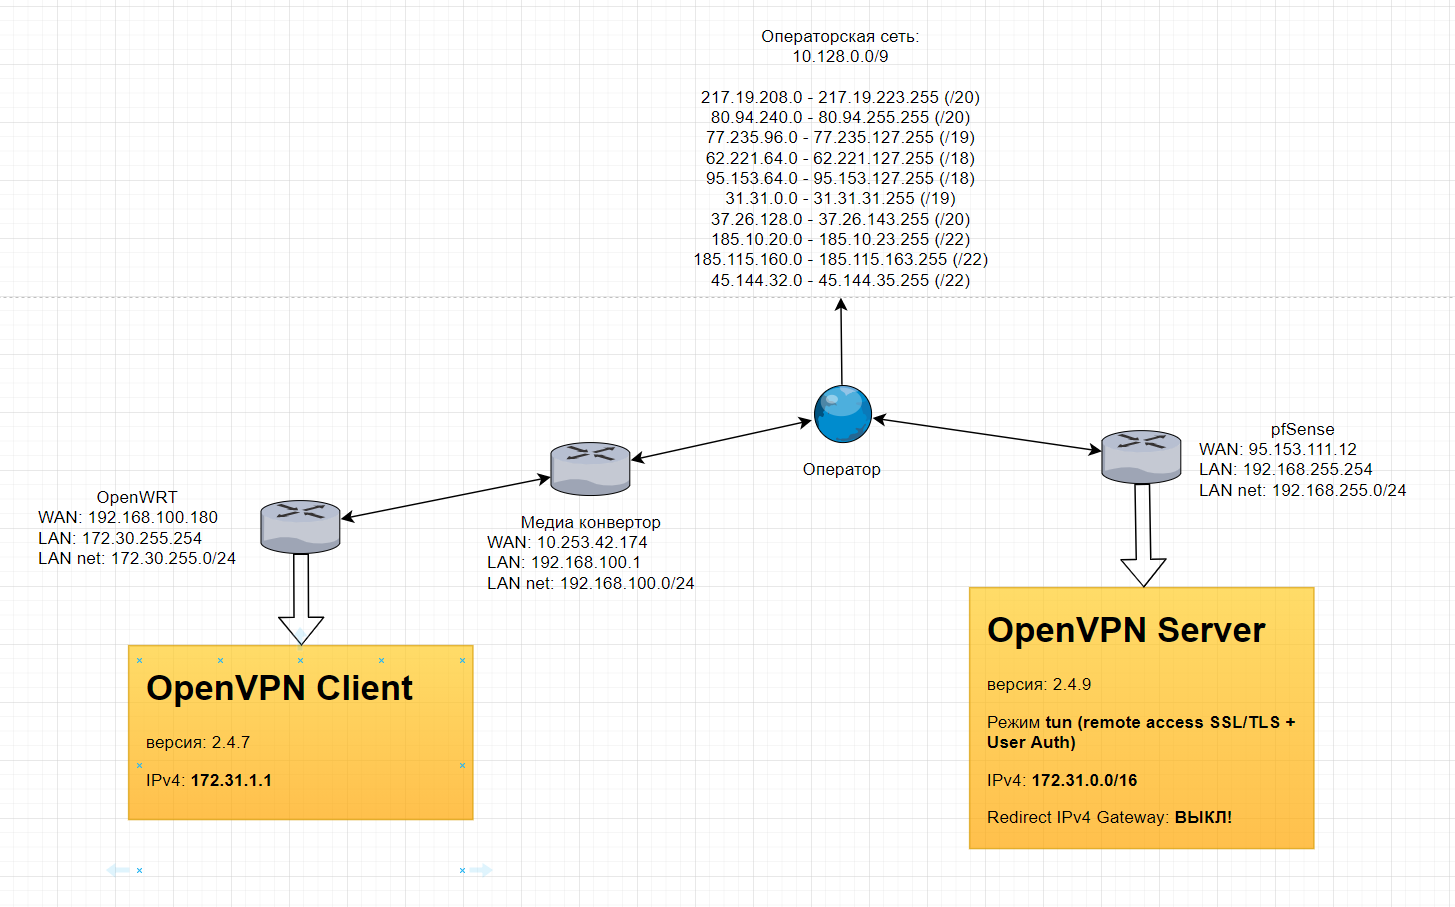Click the "Медиа конвертор" label

tap(590, 522)
